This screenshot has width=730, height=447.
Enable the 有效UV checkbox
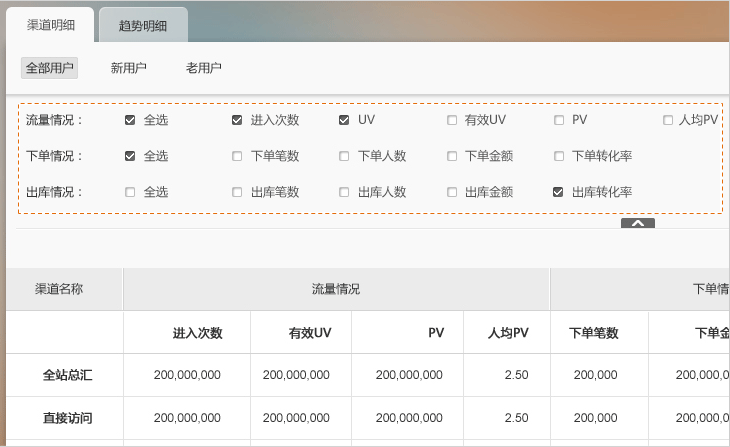tap(452, 120)
